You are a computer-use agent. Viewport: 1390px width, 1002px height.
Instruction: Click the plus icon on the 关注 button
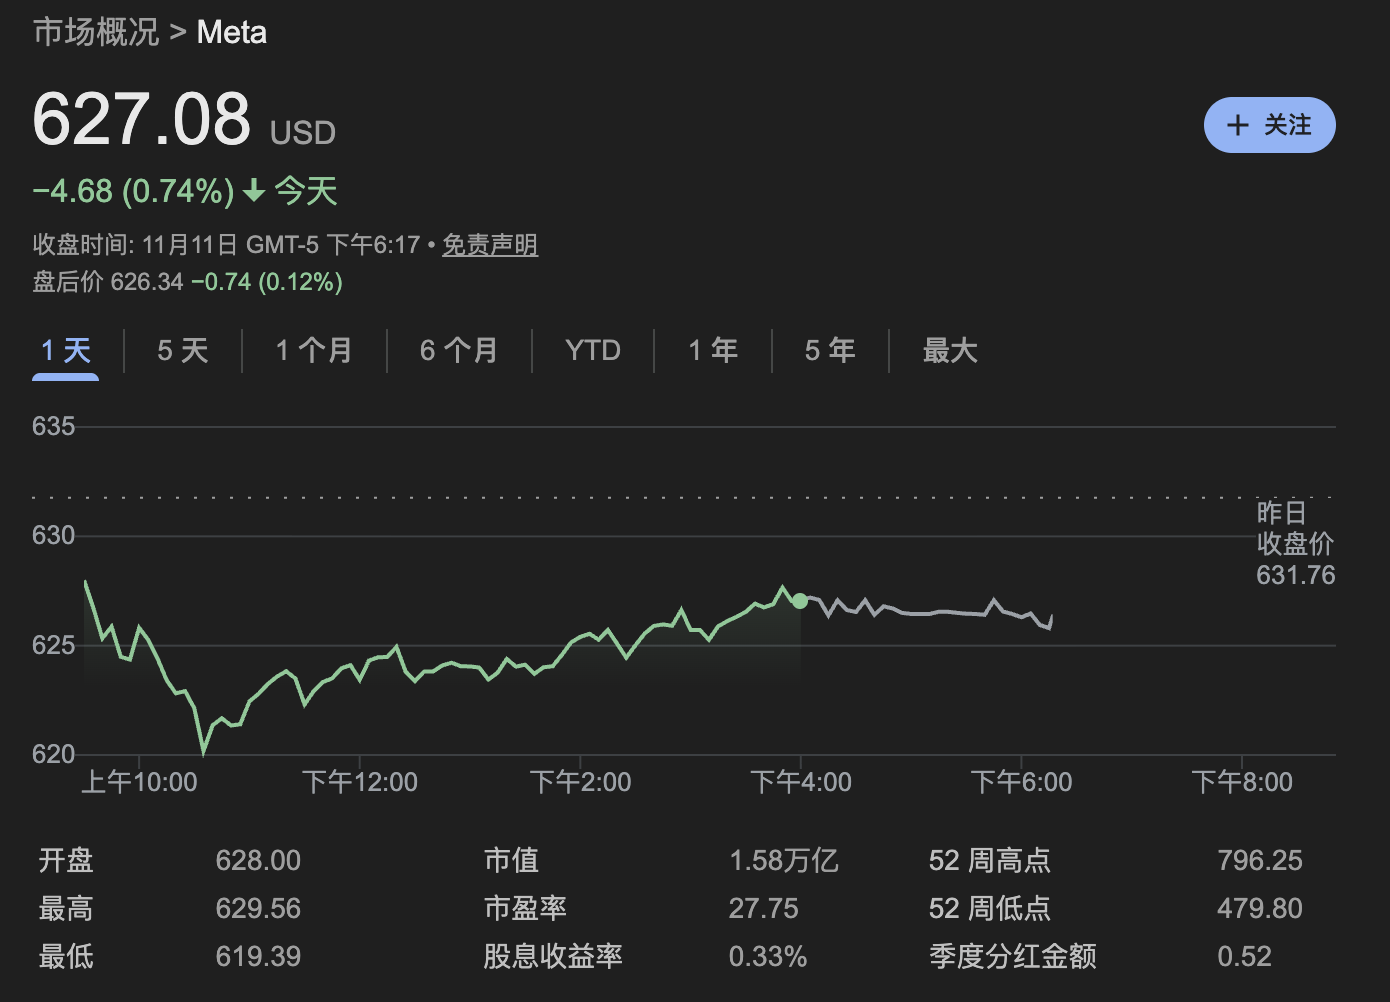pyautogui.click(x=1238, y=125)
